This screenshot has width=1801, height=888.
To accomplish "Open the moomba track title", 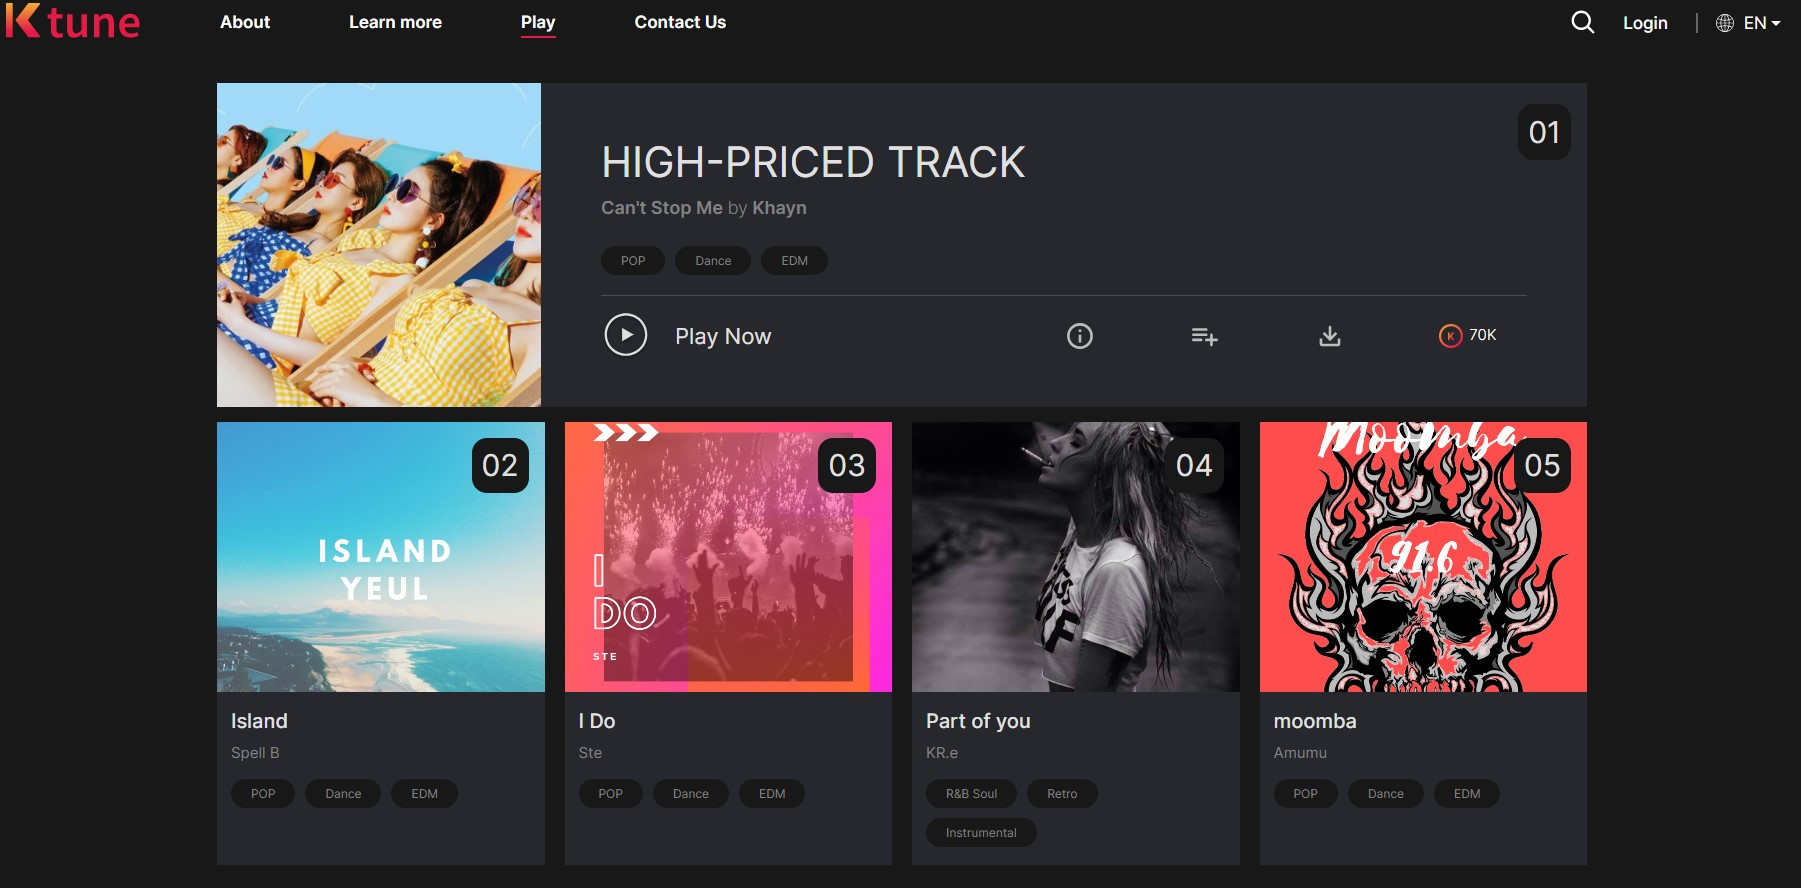I will 1315,721.
